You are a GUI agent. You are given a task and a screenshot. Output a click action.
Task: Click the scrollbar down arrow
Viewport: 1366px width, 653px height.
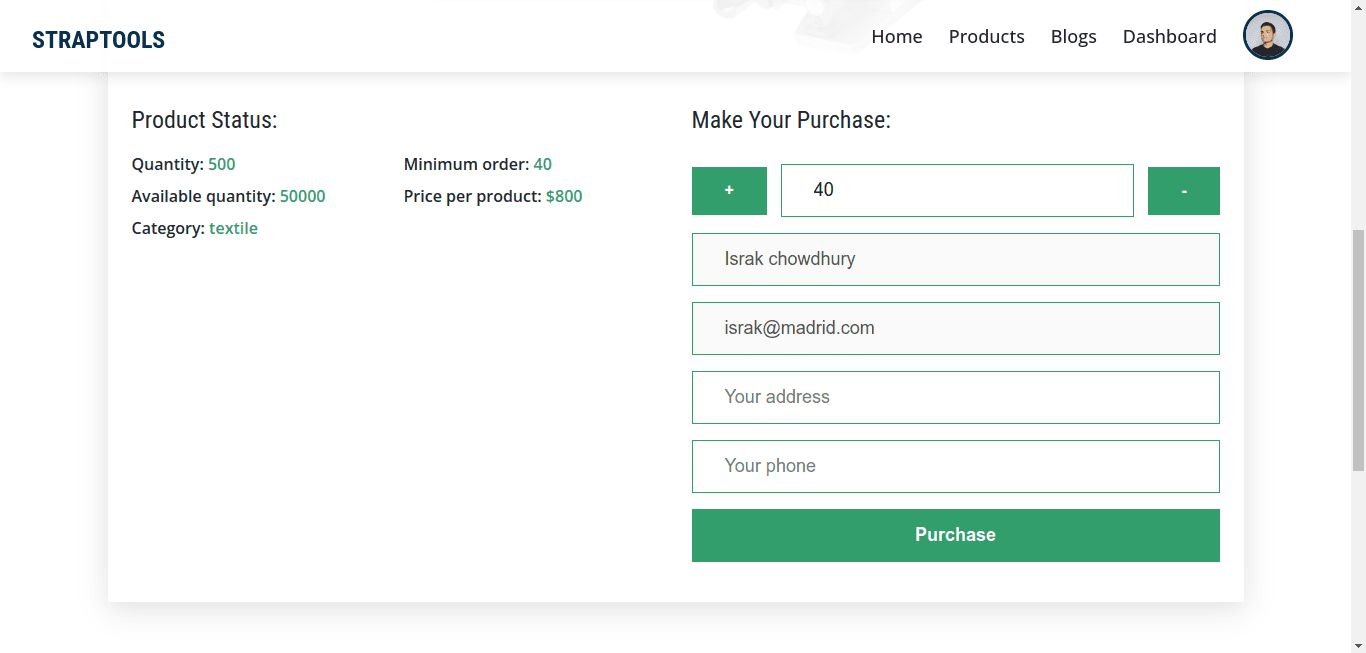[1358, 645]
